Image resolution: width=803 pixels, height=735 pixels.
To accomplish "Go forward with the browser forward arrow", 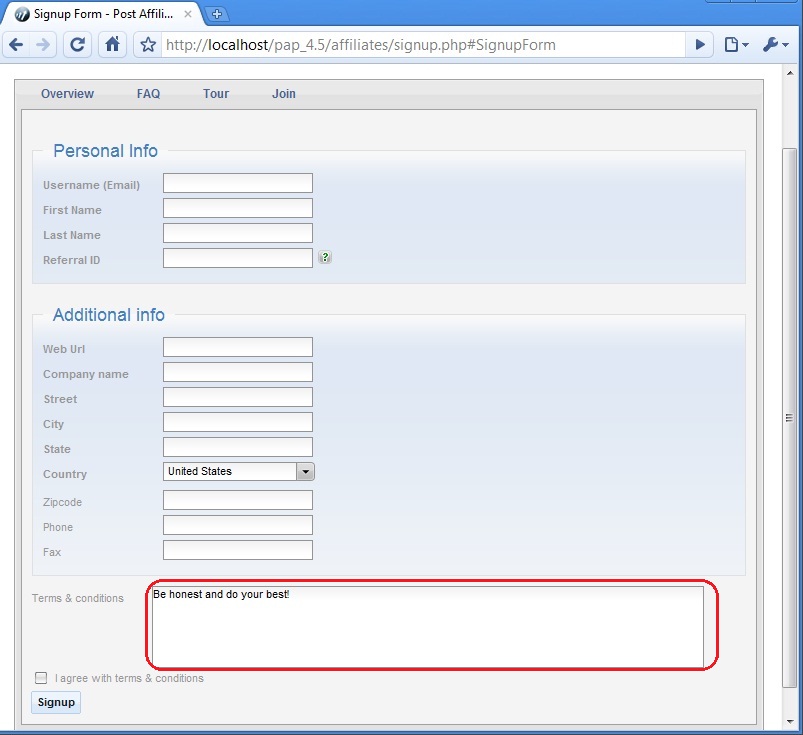I will (x=43, y=45).
